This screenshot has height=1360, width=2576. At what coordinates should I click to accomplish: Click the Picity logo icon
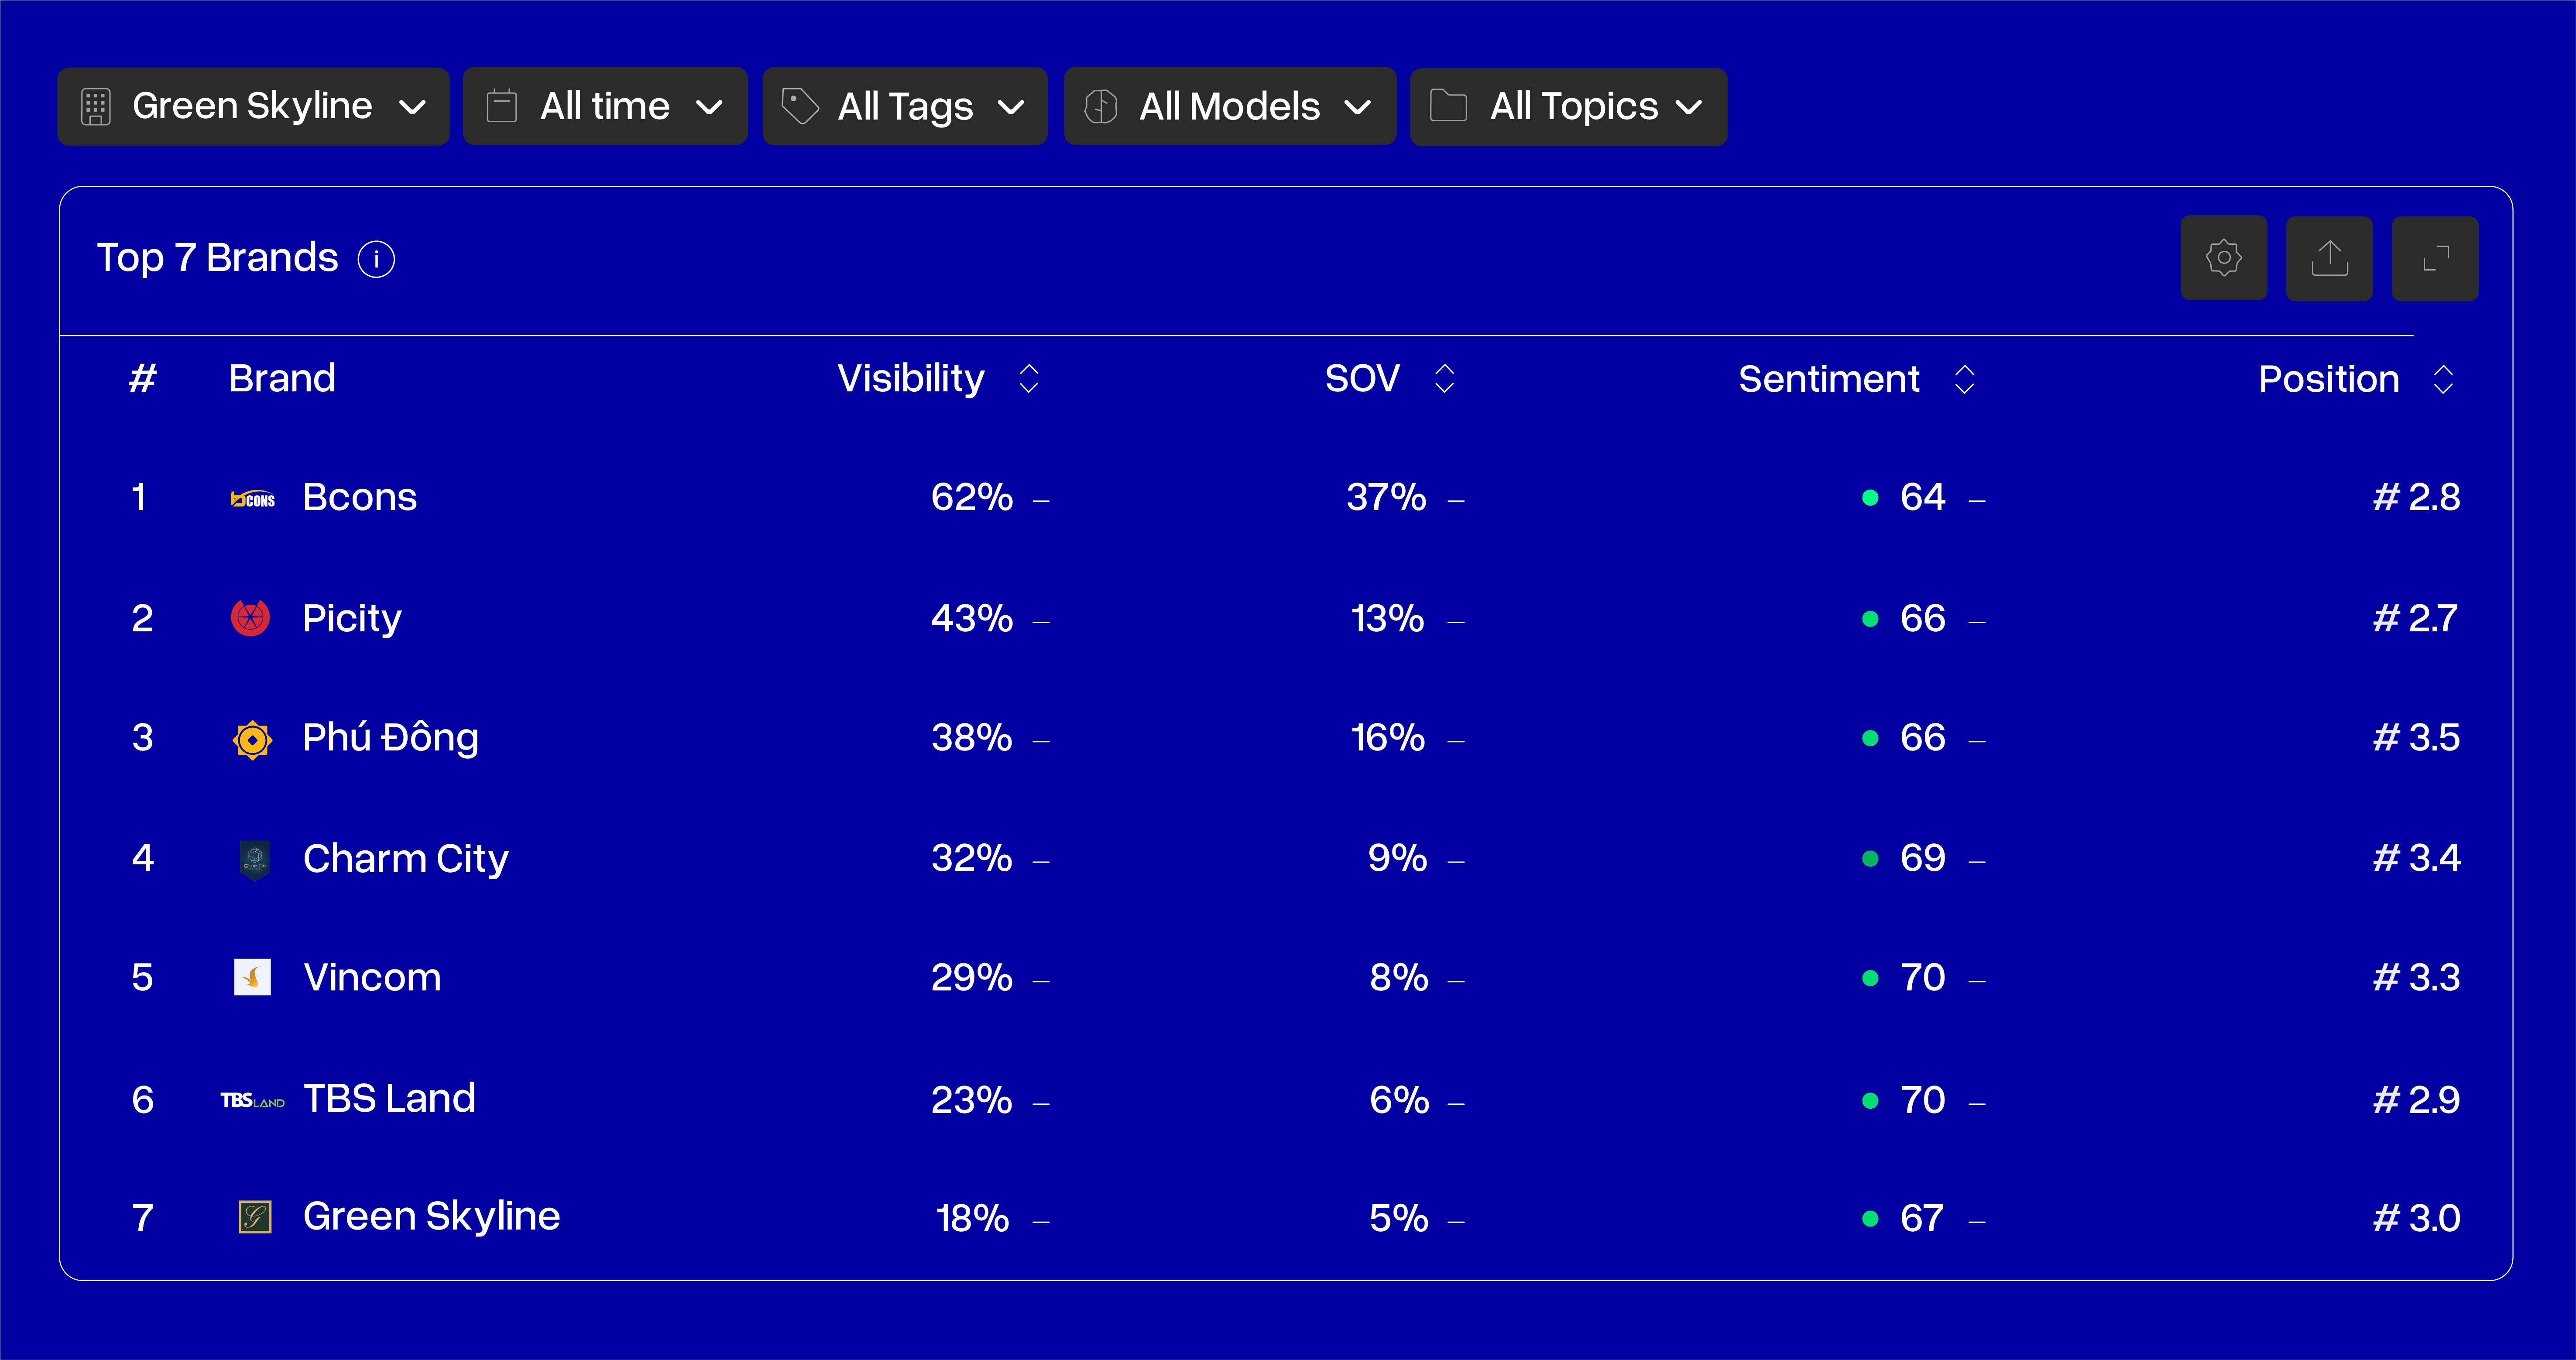click(251, 618)
